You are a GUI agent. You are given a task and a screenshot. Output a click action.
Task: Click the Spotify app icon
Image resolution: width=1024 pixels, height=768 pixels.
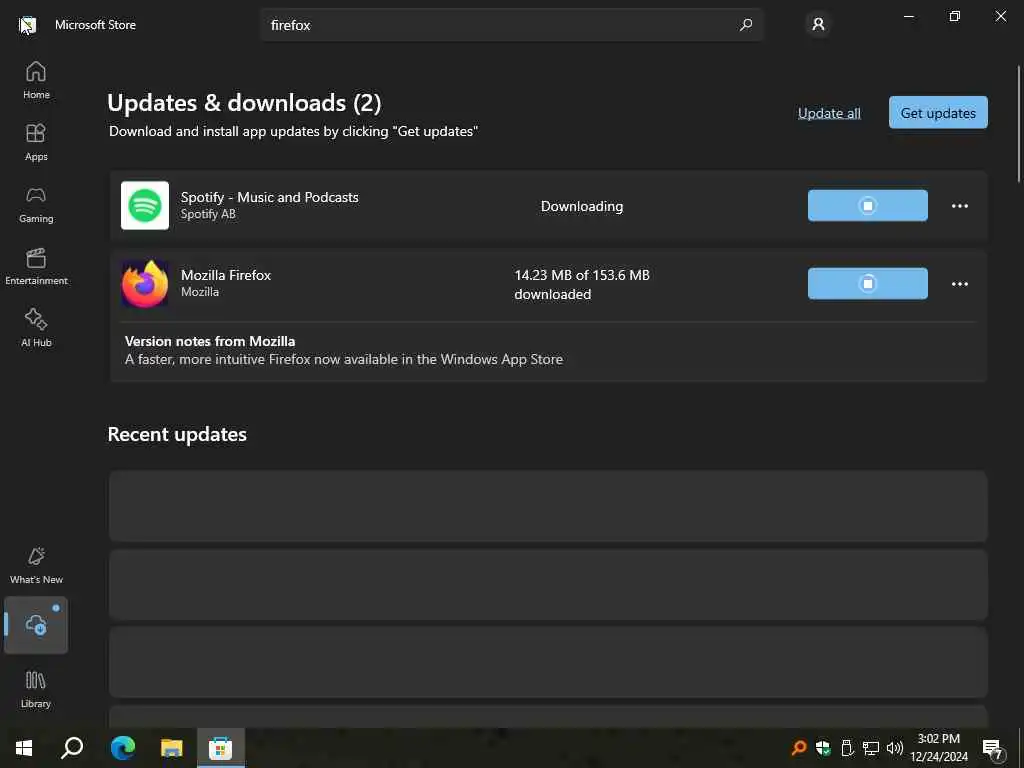145,206
